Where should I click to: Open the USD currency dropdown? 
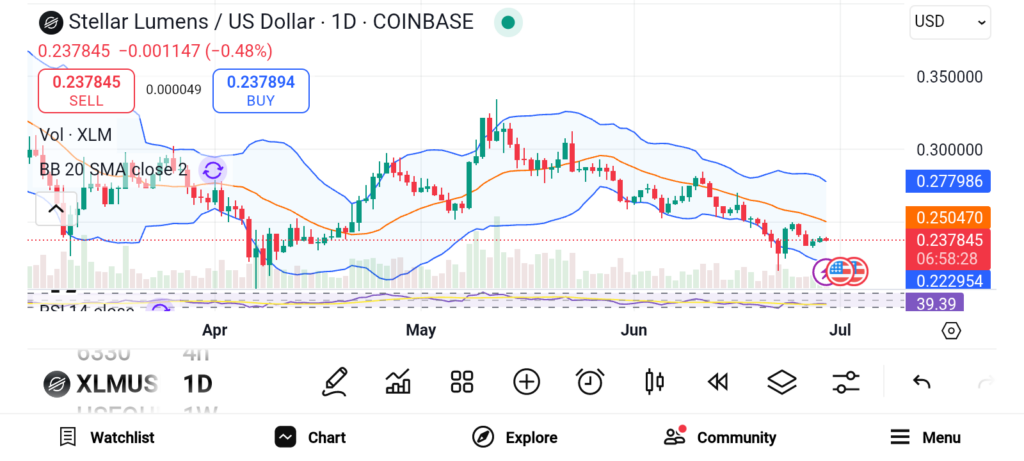(x=950, y=22)
